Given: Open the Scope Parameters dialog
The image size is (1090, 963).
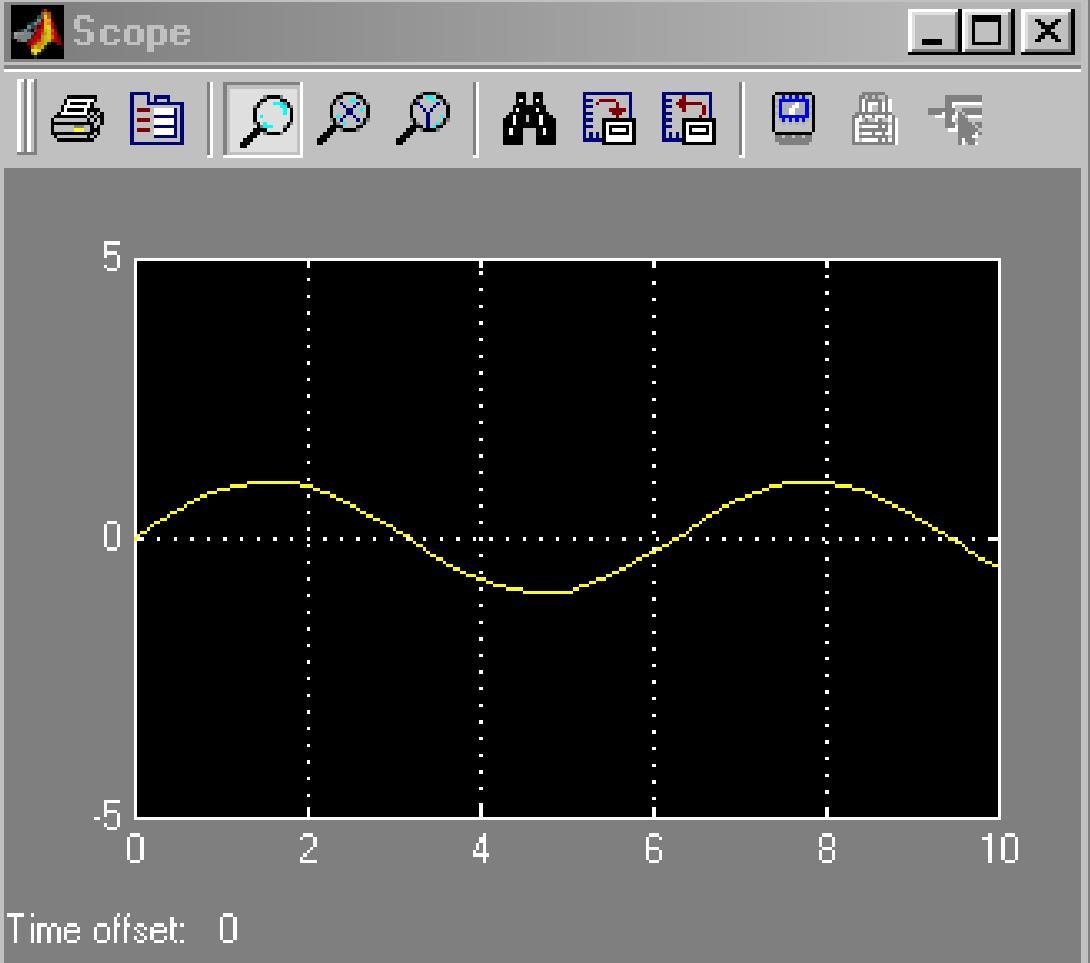Looking at the screenshot, I should (x=157, y=120).
